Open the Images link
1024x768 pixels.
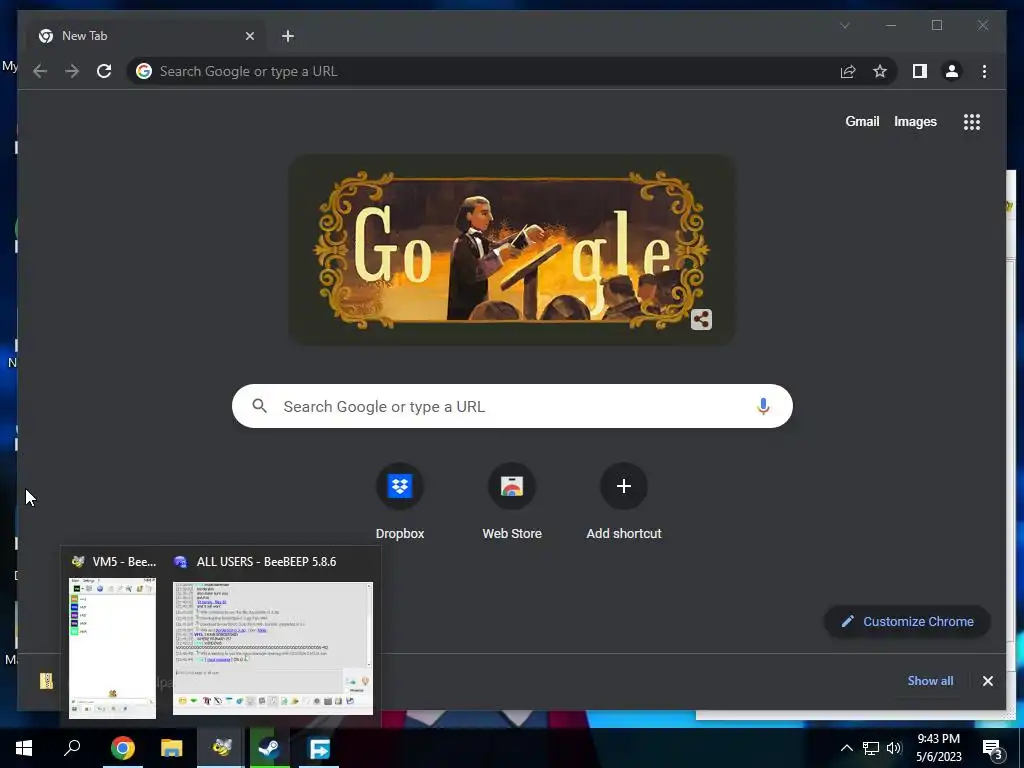(x=915, y=121)
